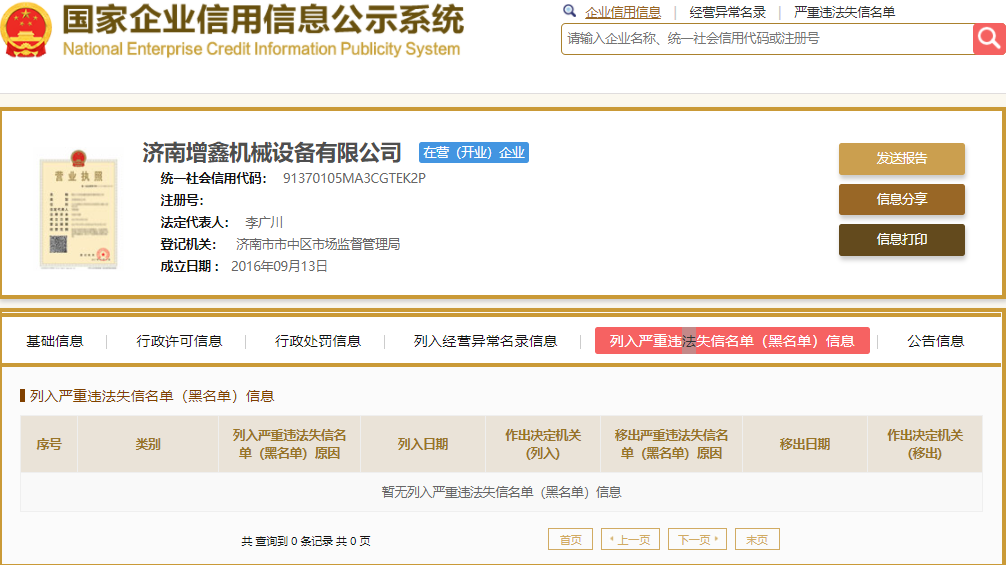
Task: Click the small magnifier icon beside 企业信用信息
Action: 570,12
